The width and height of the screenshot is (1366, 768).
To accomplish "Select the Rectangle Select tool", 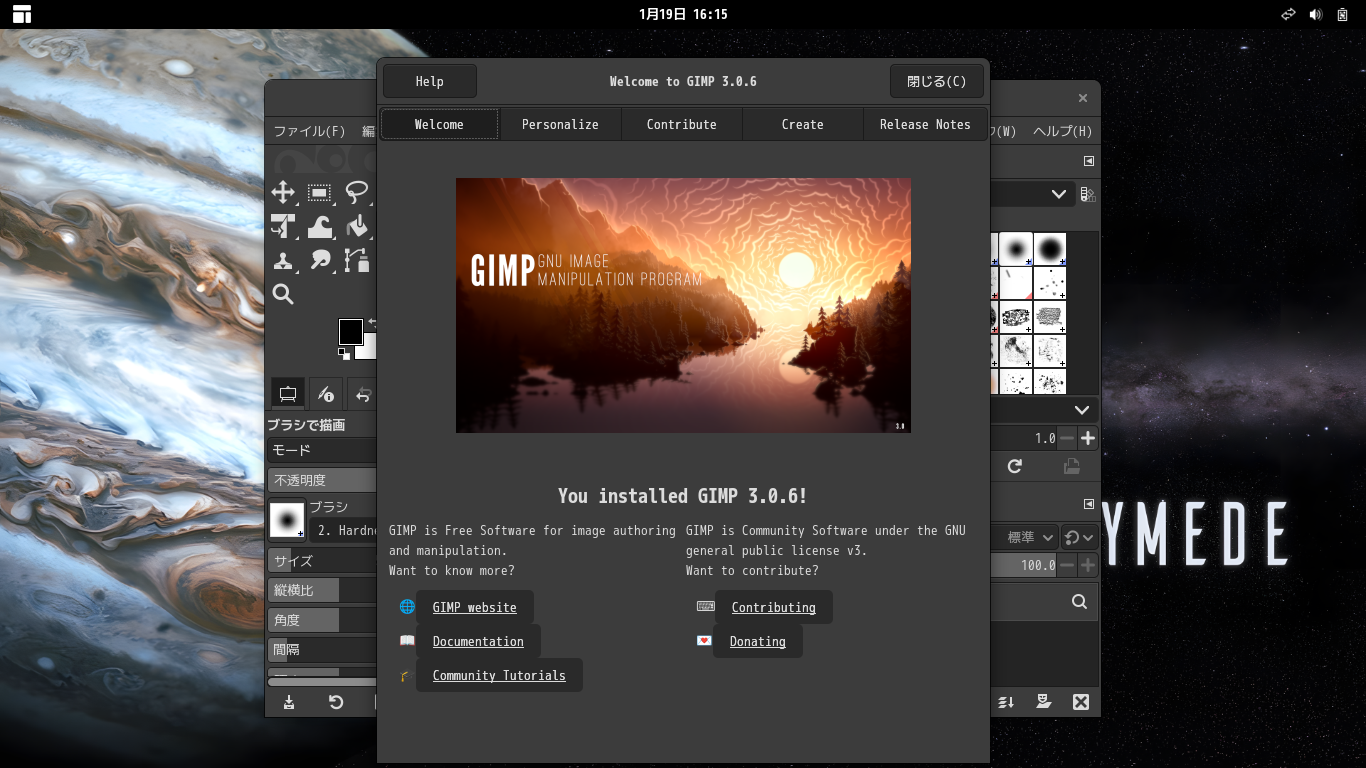I will point(320,192).
